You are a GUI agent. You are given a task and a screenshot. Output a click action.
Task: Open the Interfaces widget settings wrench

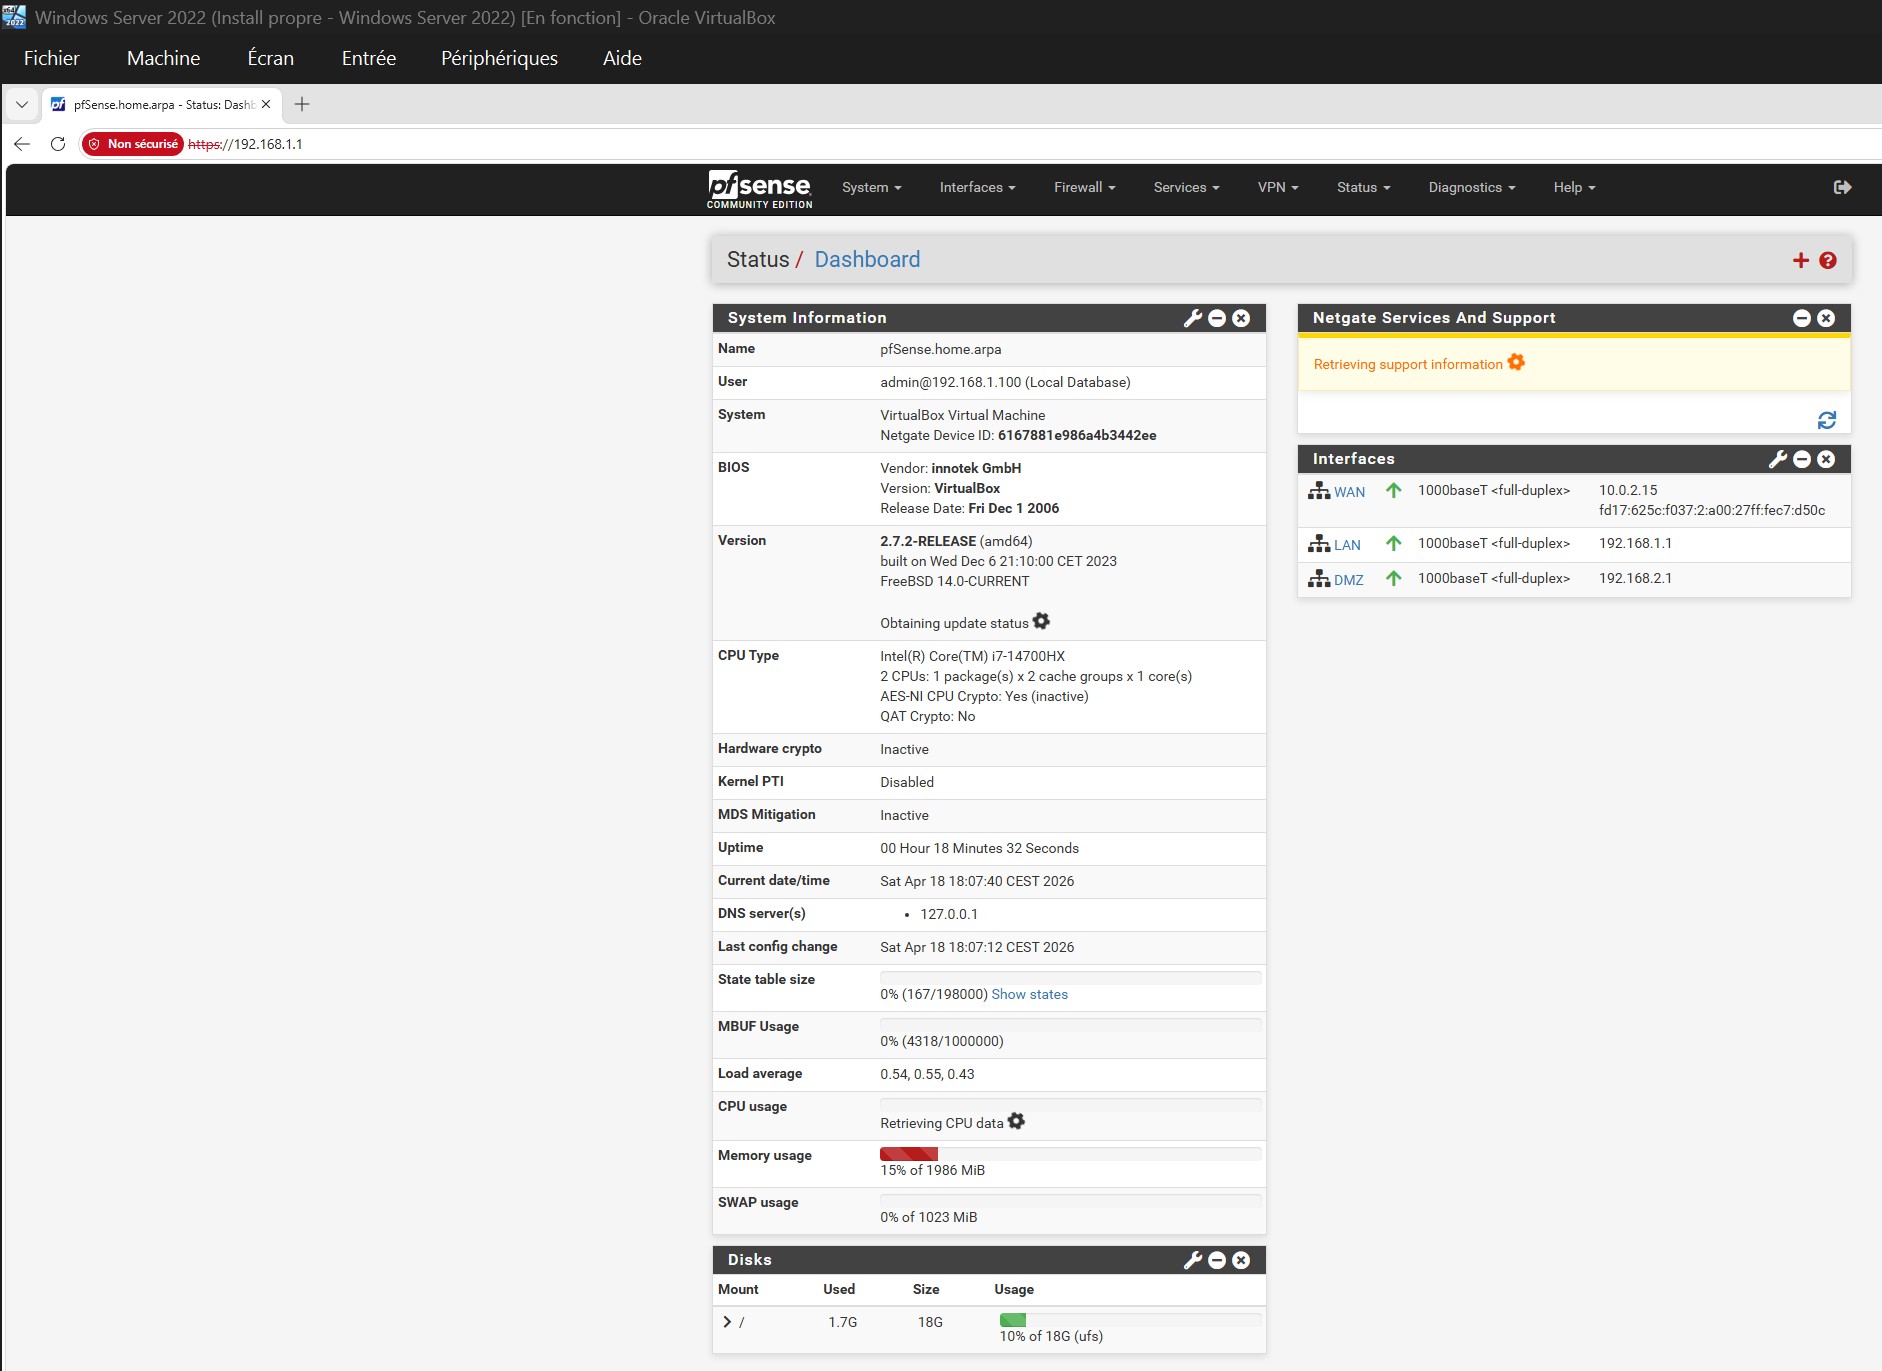pyautogui.click(x=1779, y=458)
